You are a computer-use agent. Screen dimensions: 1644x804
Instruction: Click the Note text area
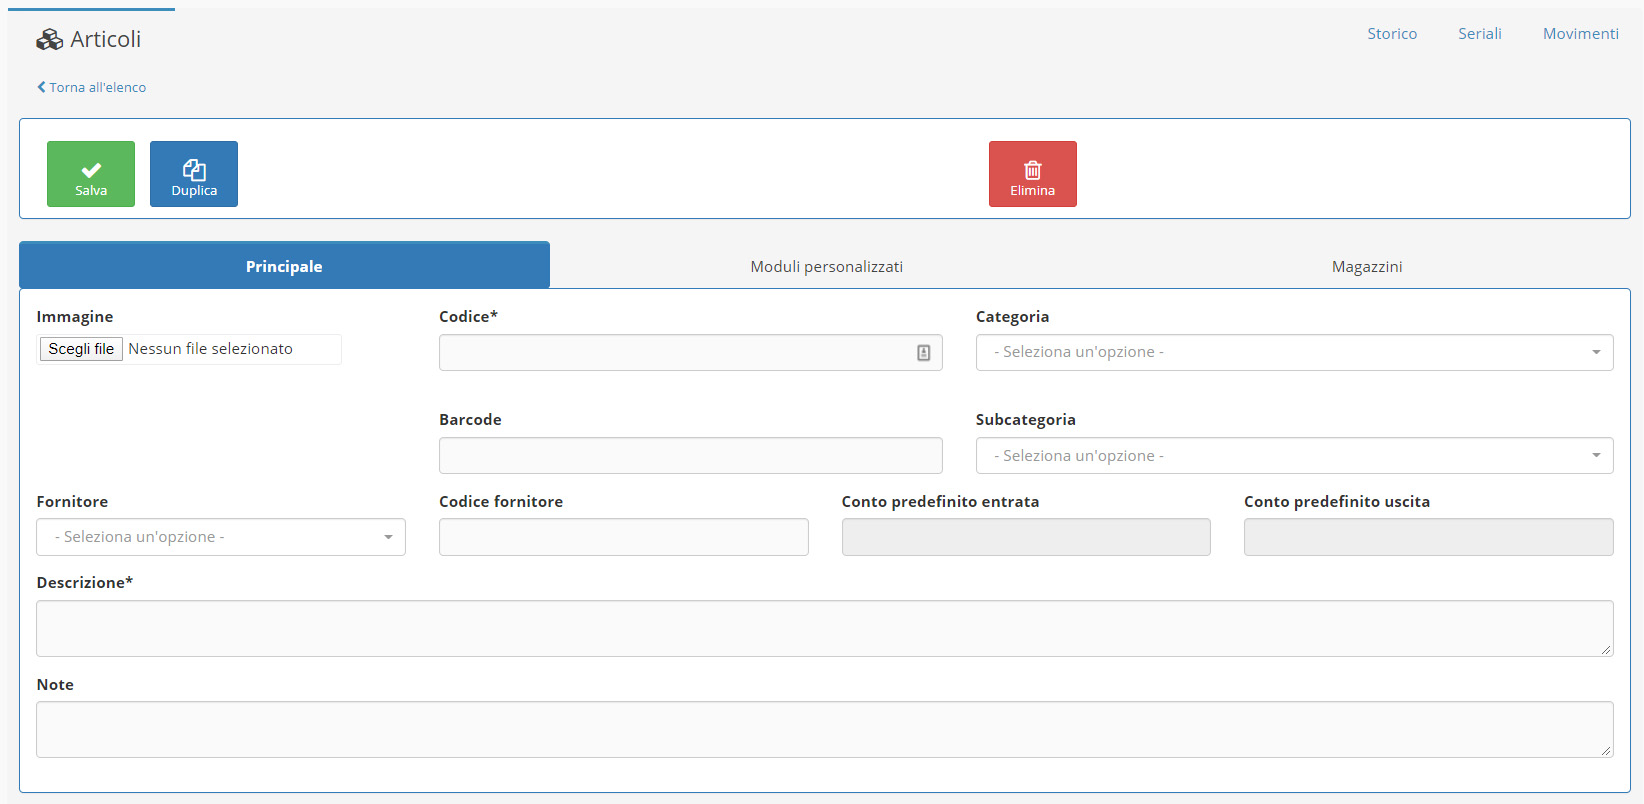pyautogui.click(x=824, y=729)
